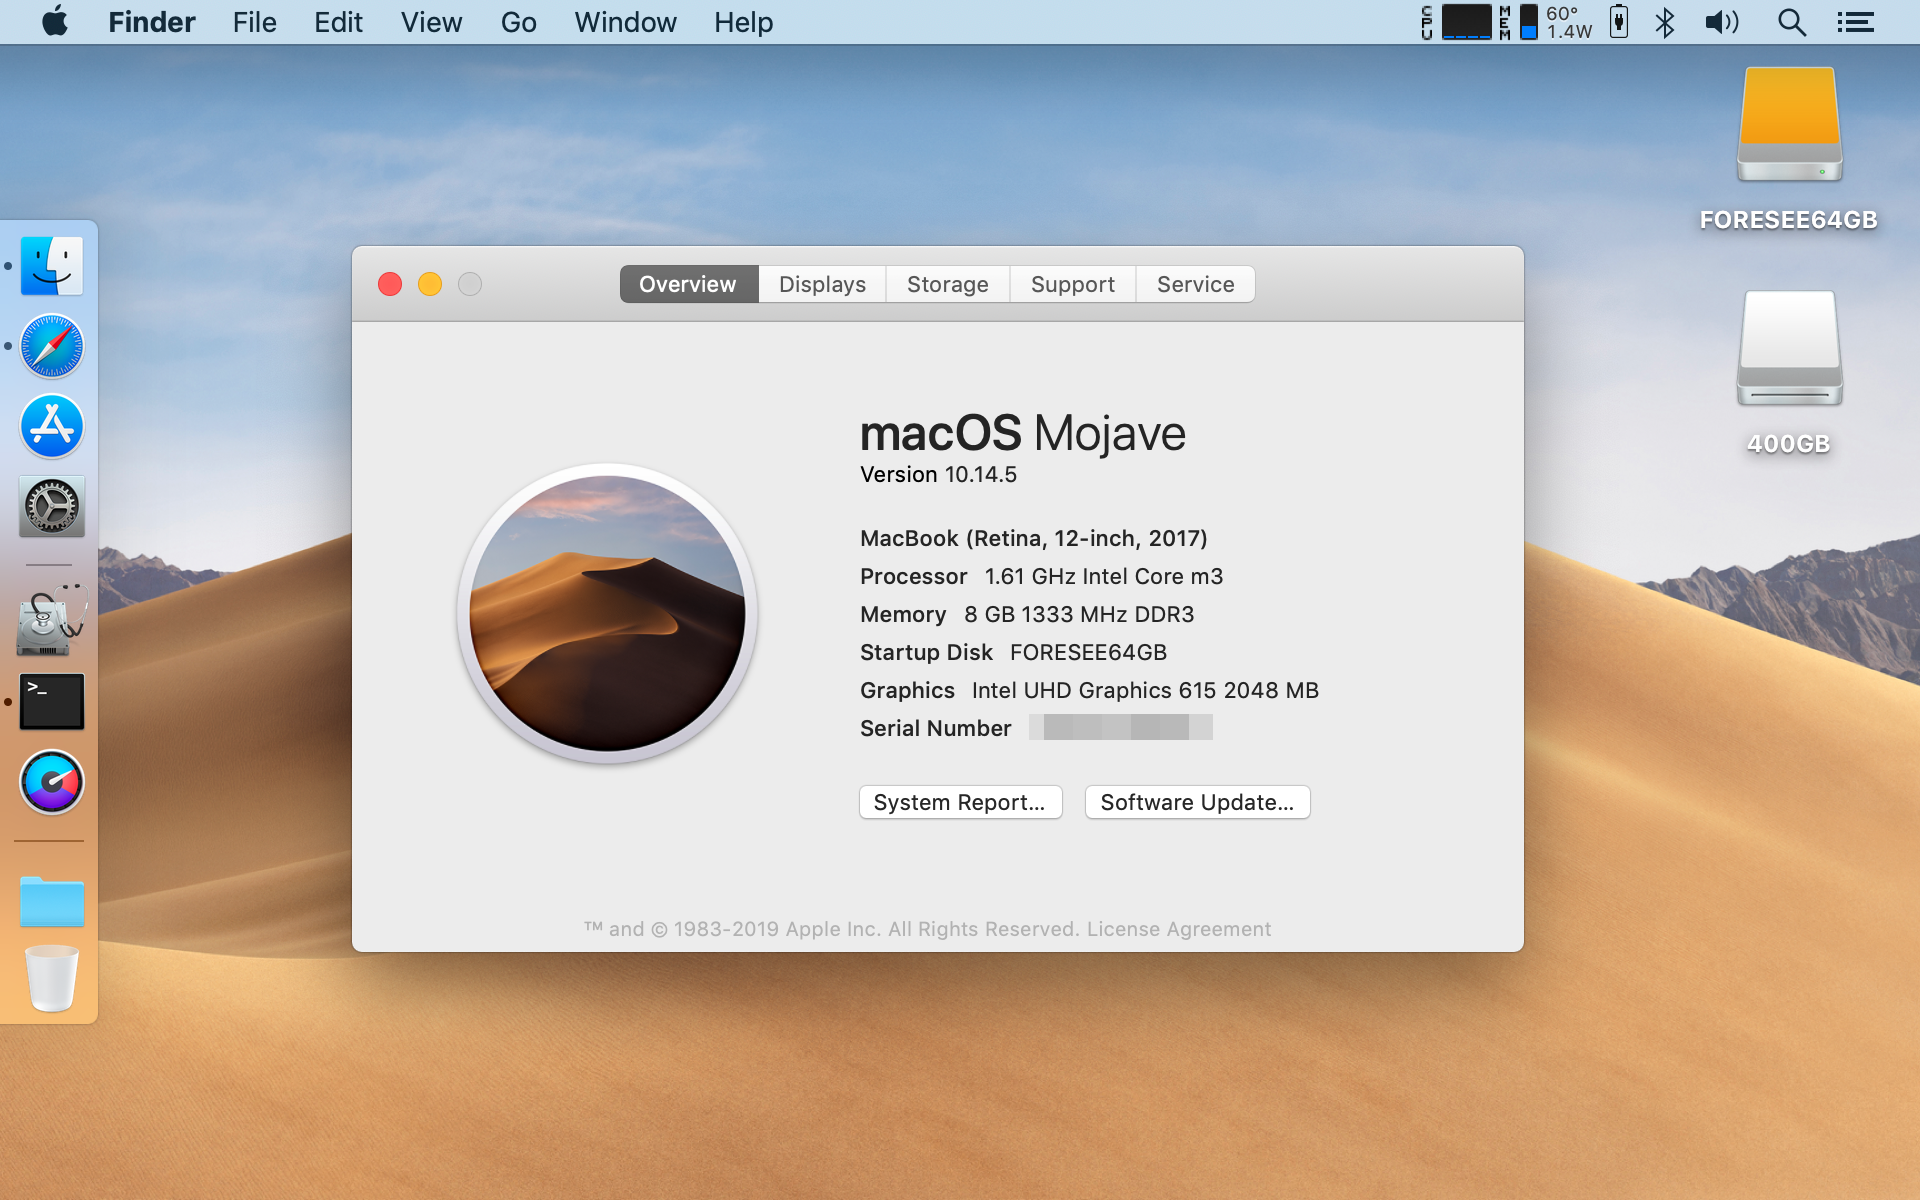This screenshot has height=1200, width=1920.
Task: Open the volume control menu
Action: (x=1722, y=22)
